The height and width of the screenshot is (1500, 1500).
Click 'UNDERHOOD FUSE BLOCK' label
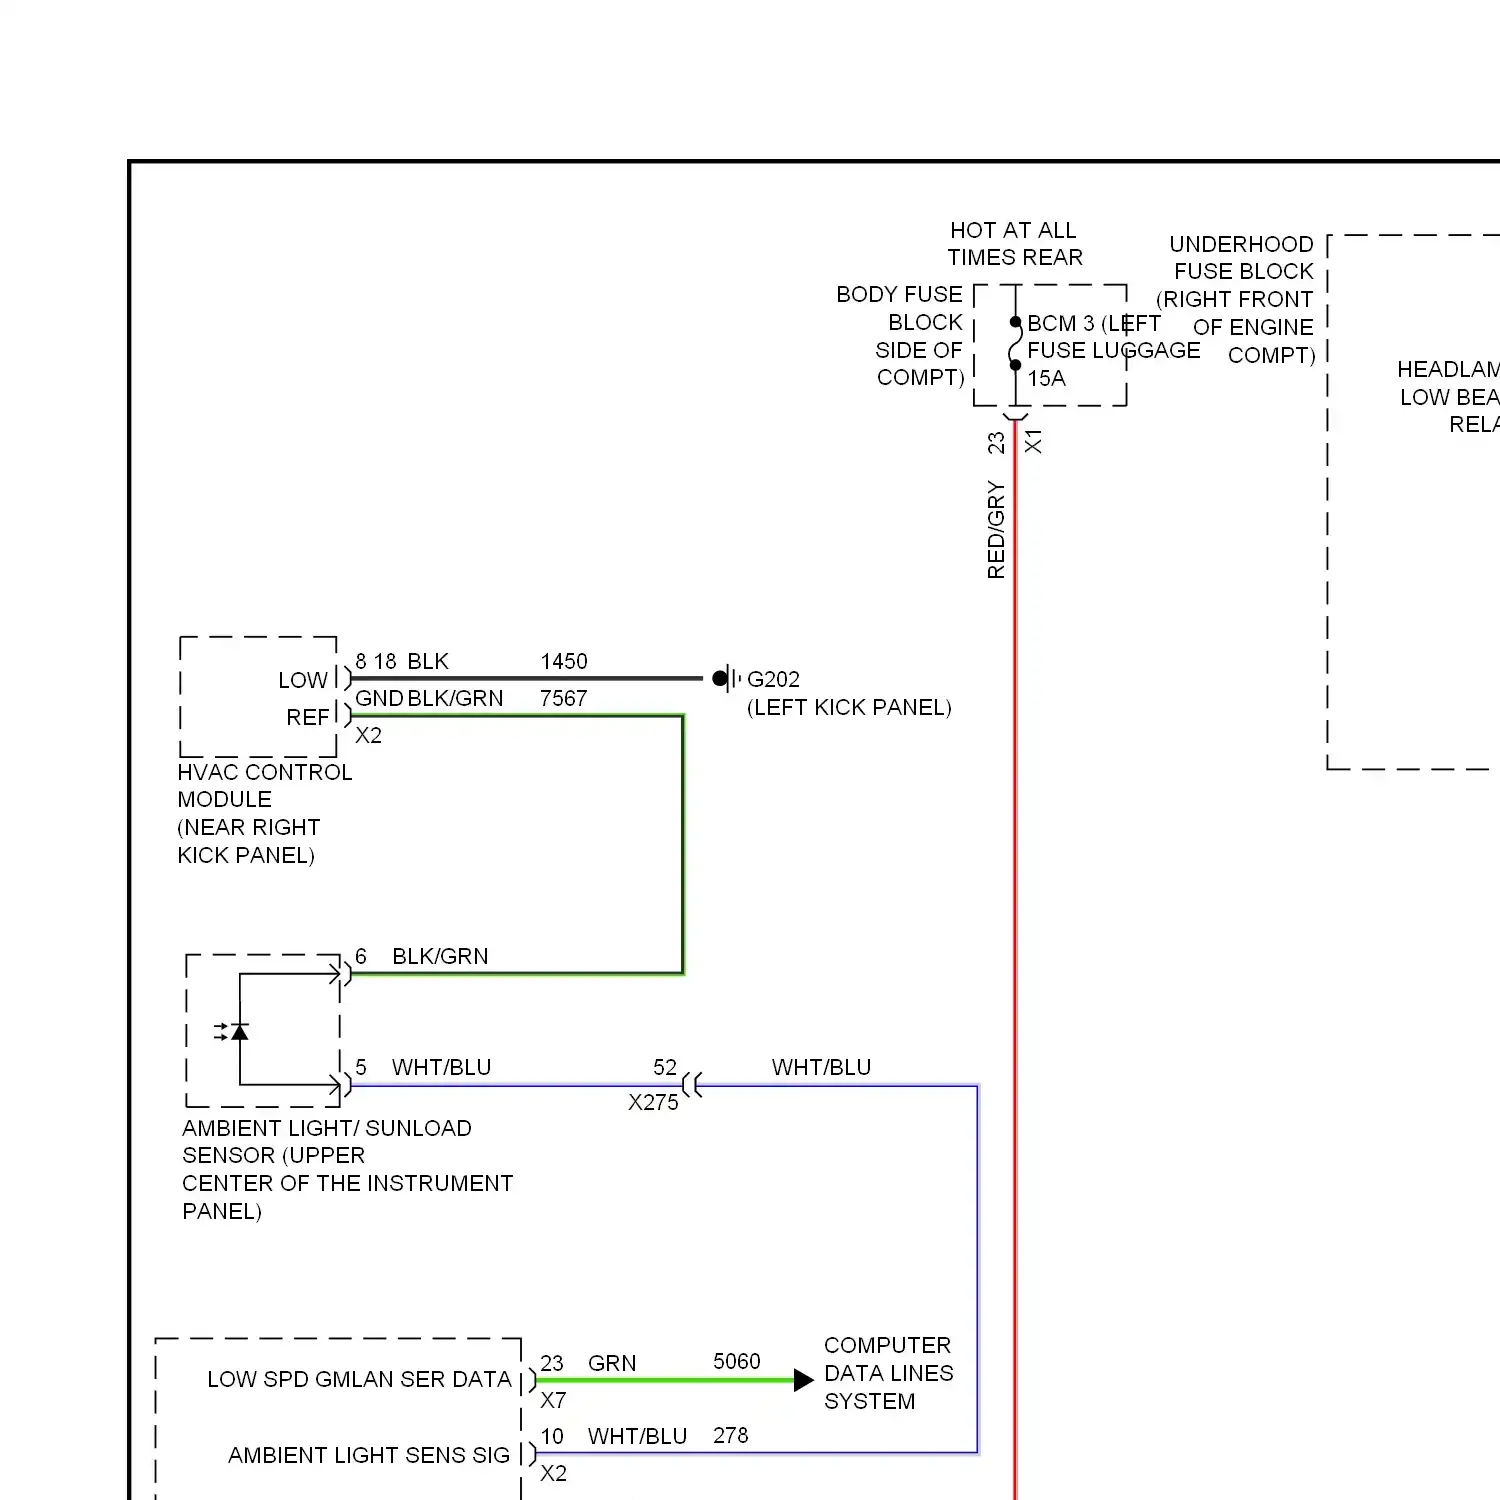pyautogui.click(x=1242, y=258)
